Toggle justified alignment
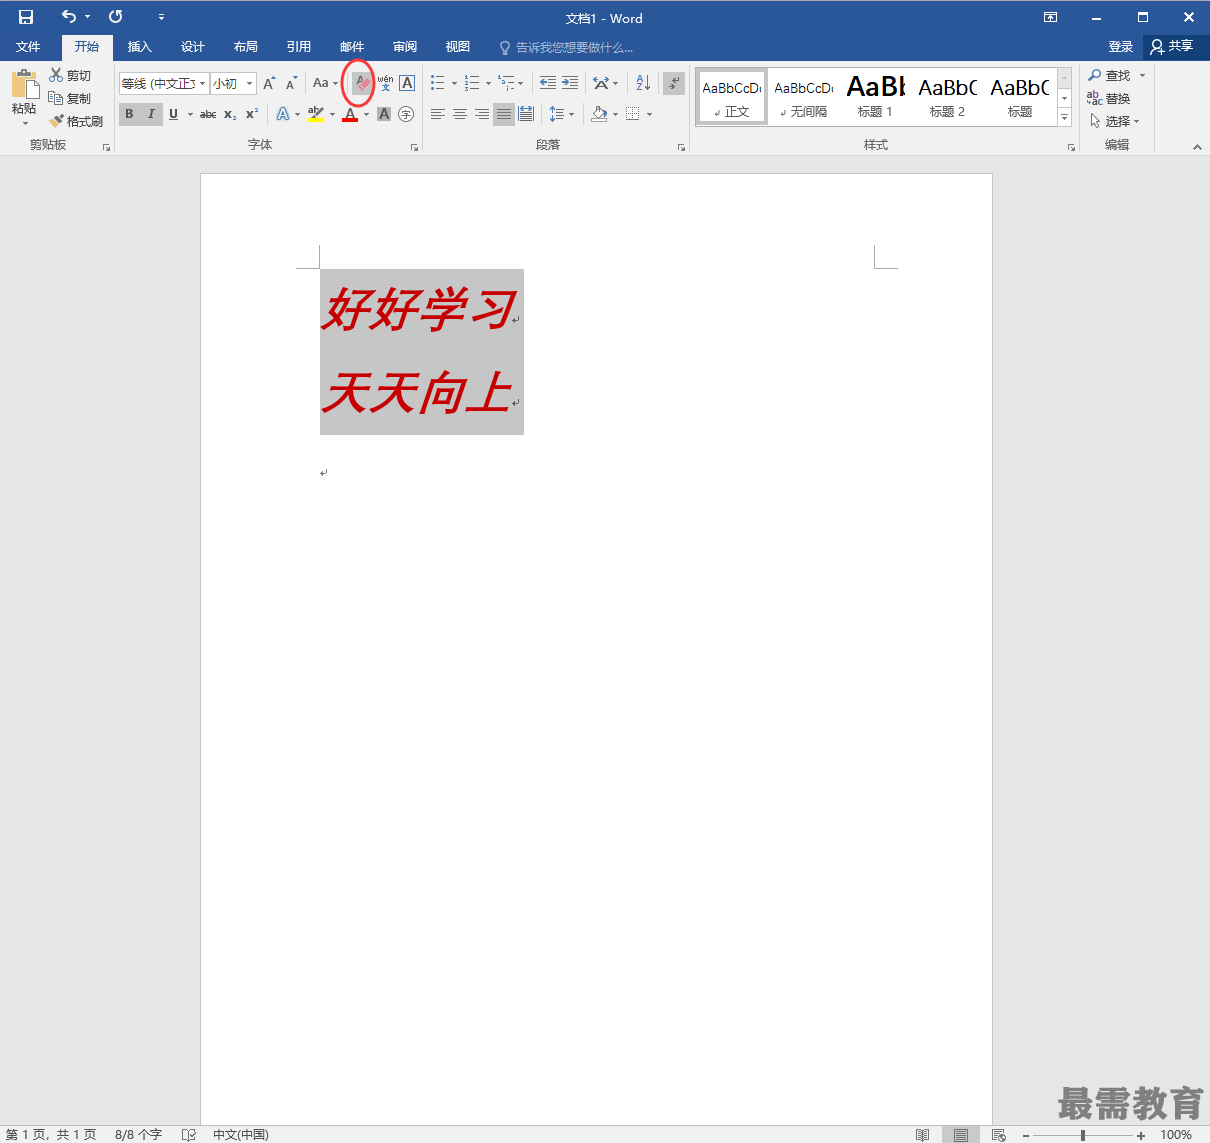 pos(504,114)
